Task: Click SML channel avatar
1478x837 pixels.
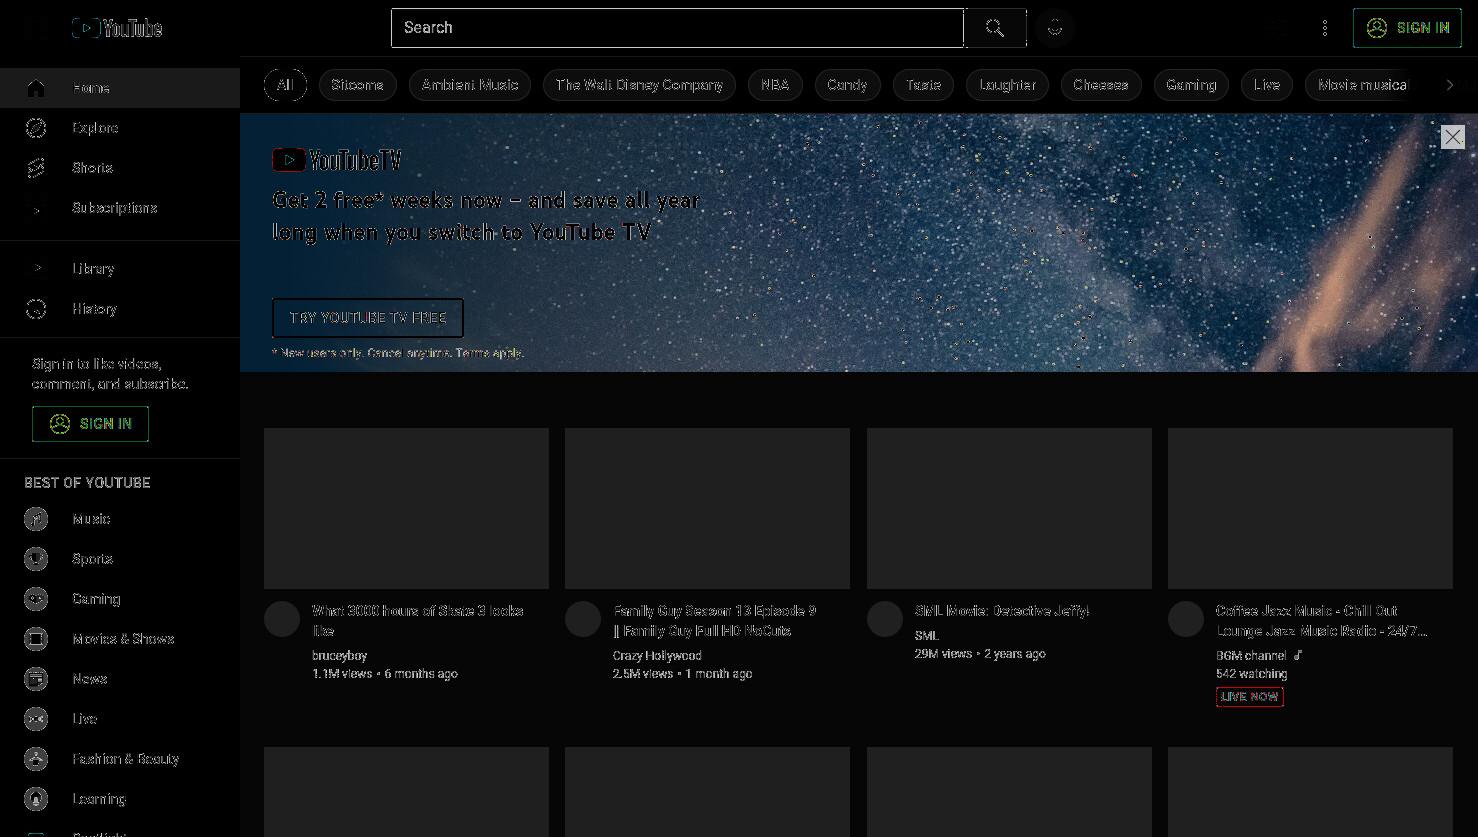Action: click(x=885, y=619)
